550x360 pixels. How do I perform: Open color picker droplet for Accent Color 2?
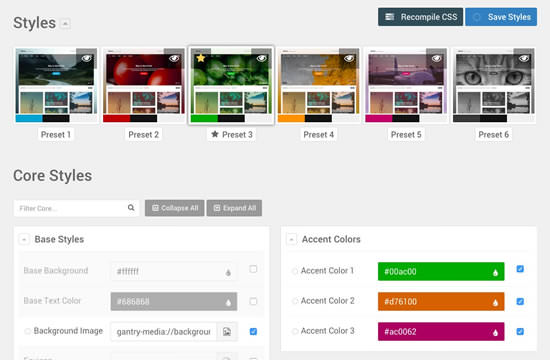pos(495,302)
